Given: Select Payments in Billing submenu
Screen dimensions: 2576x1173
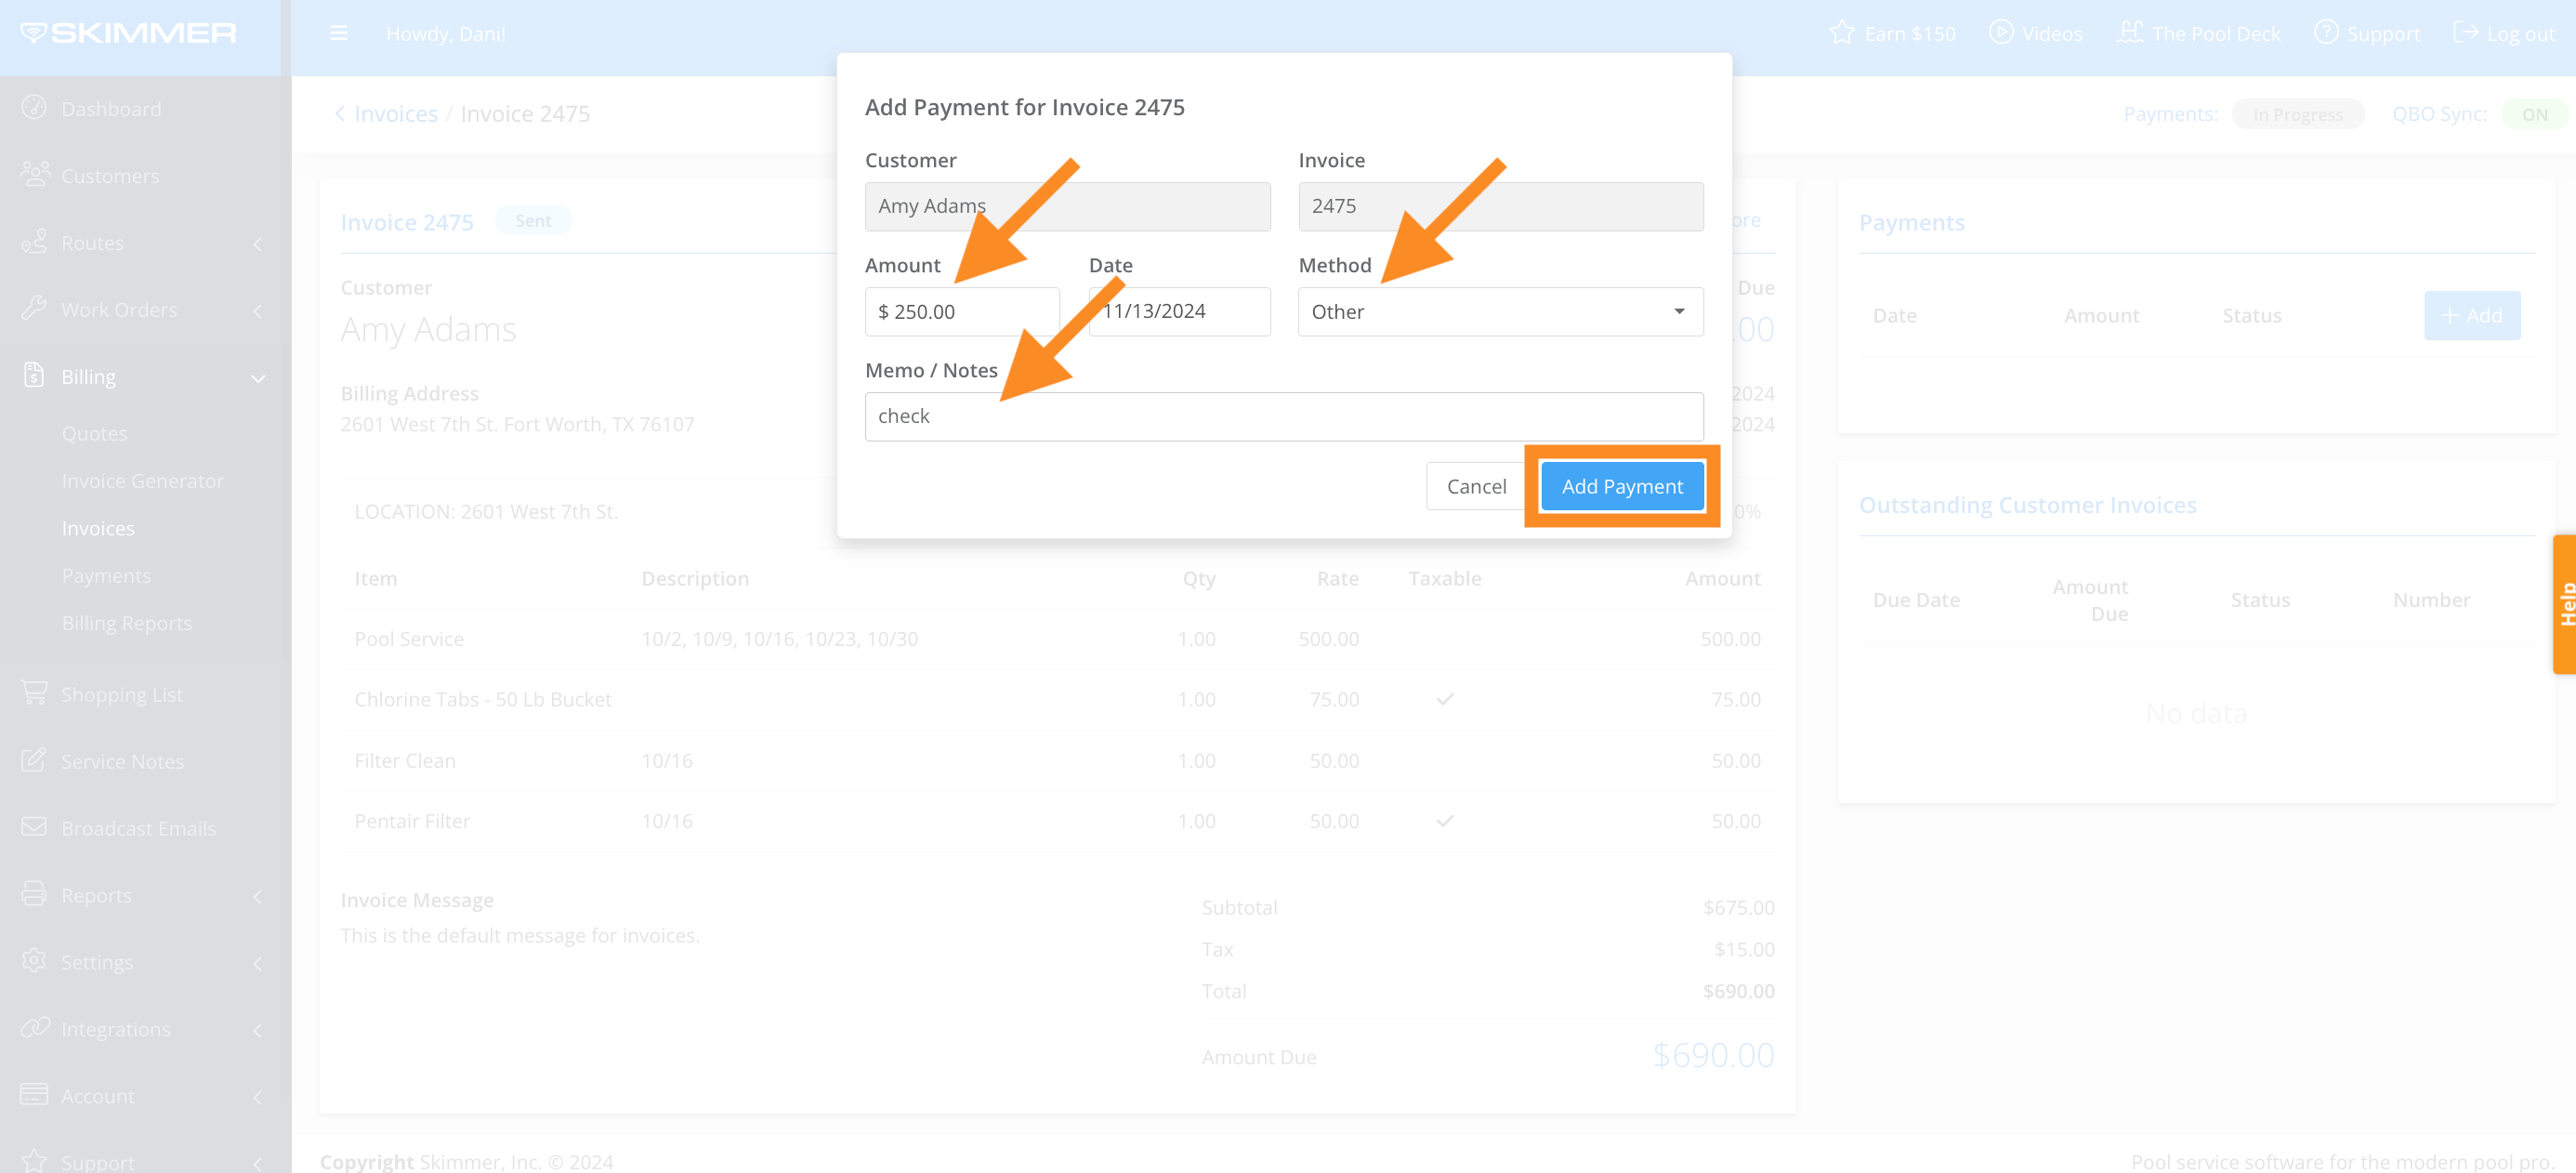Looking at the screenshot, I should [106, 575].
